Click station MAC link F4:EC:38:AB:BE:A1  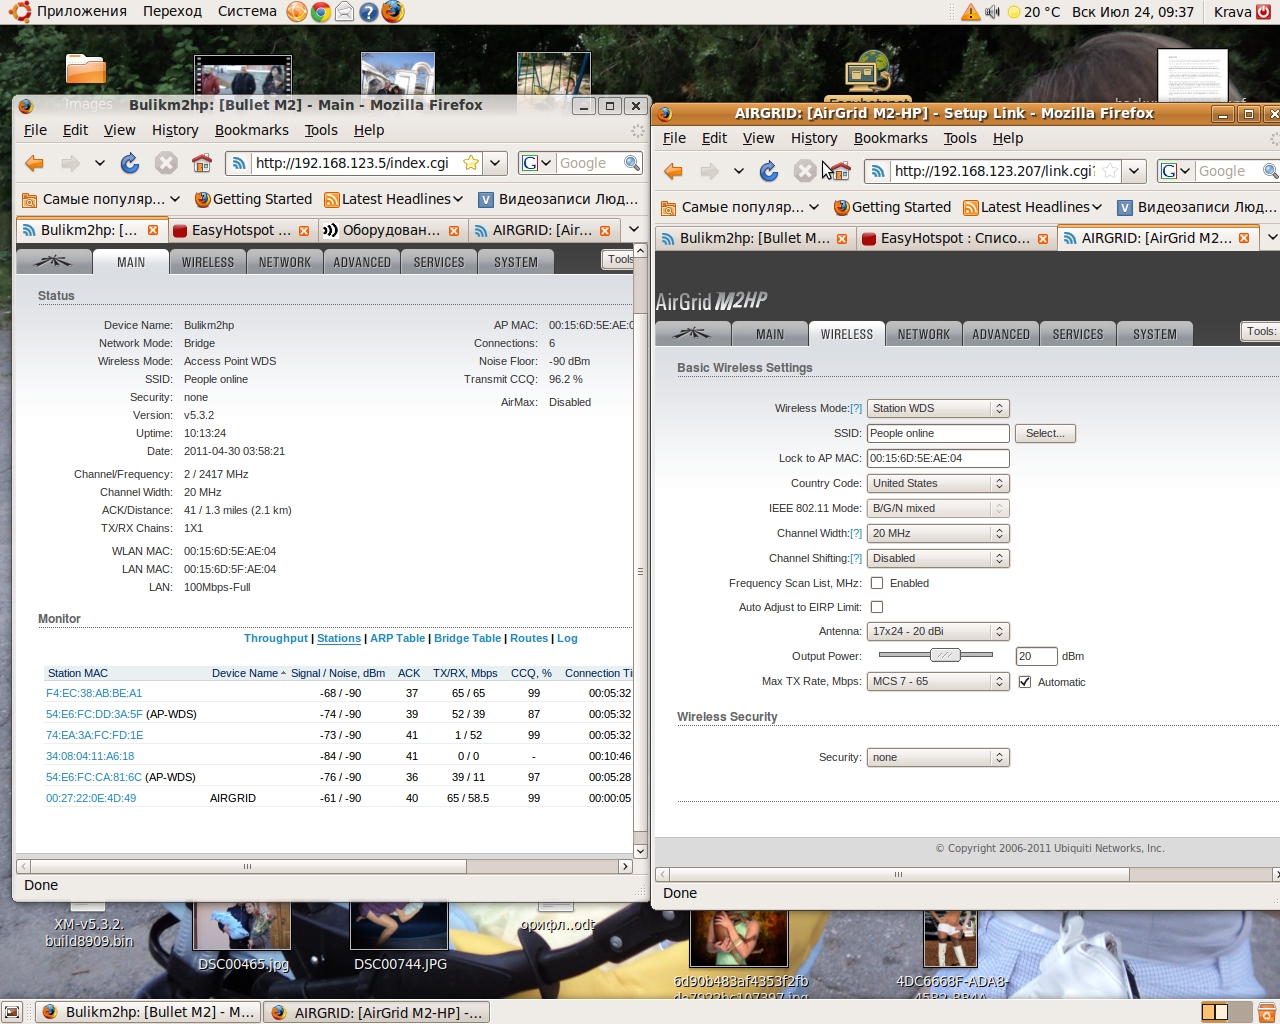tap(94, 693)
